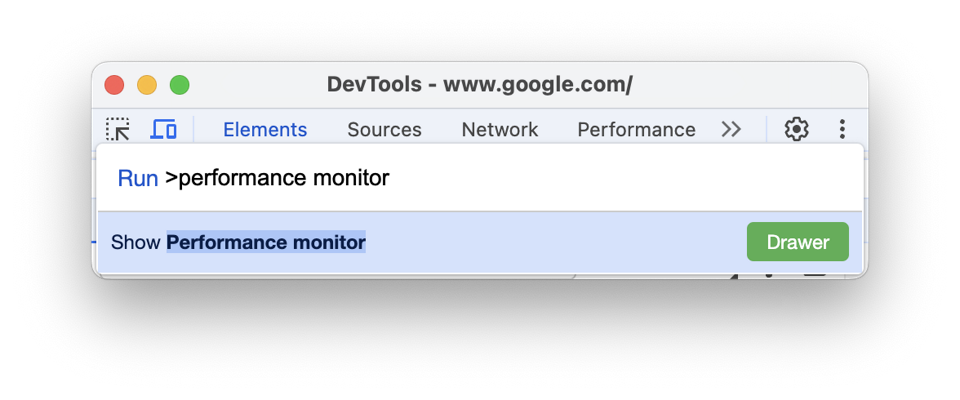Click the typed '>performance monitor' query text
Image resolution: width=960 pixels, height=400 pixels.
pos(277,178)
